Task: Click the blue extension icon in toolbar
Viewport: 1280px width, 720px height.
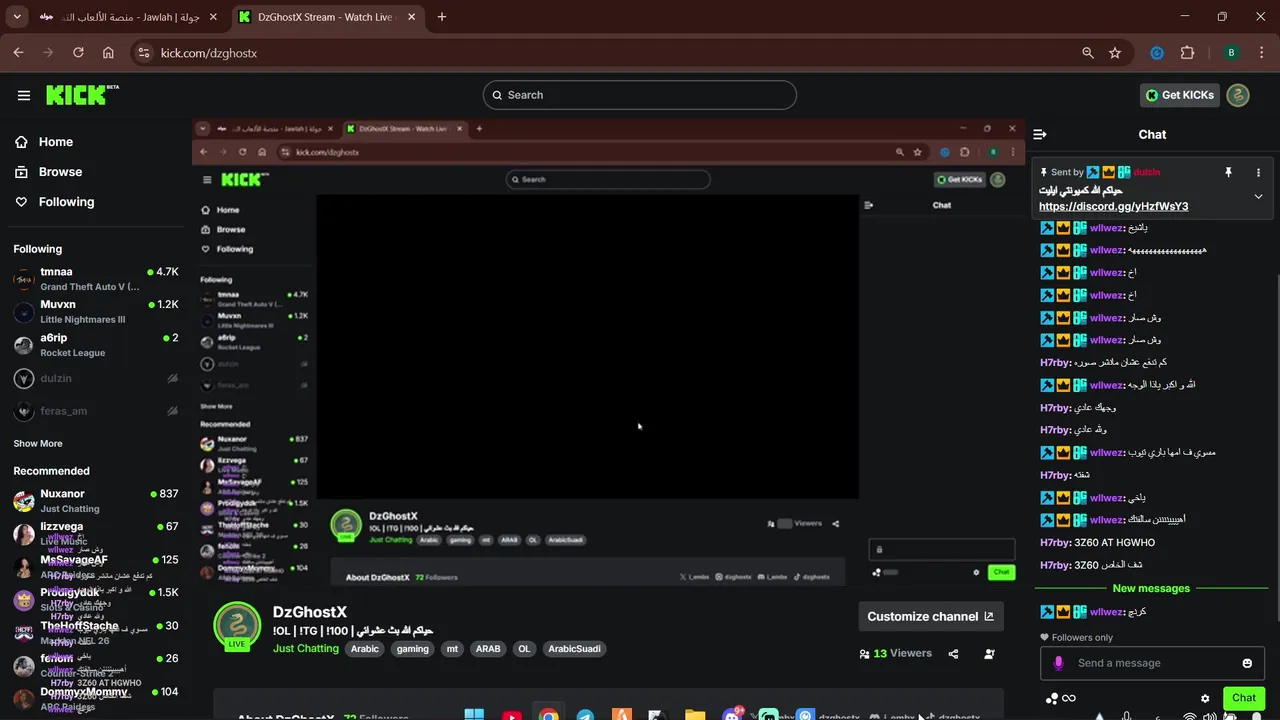Action: (1157, 53)
